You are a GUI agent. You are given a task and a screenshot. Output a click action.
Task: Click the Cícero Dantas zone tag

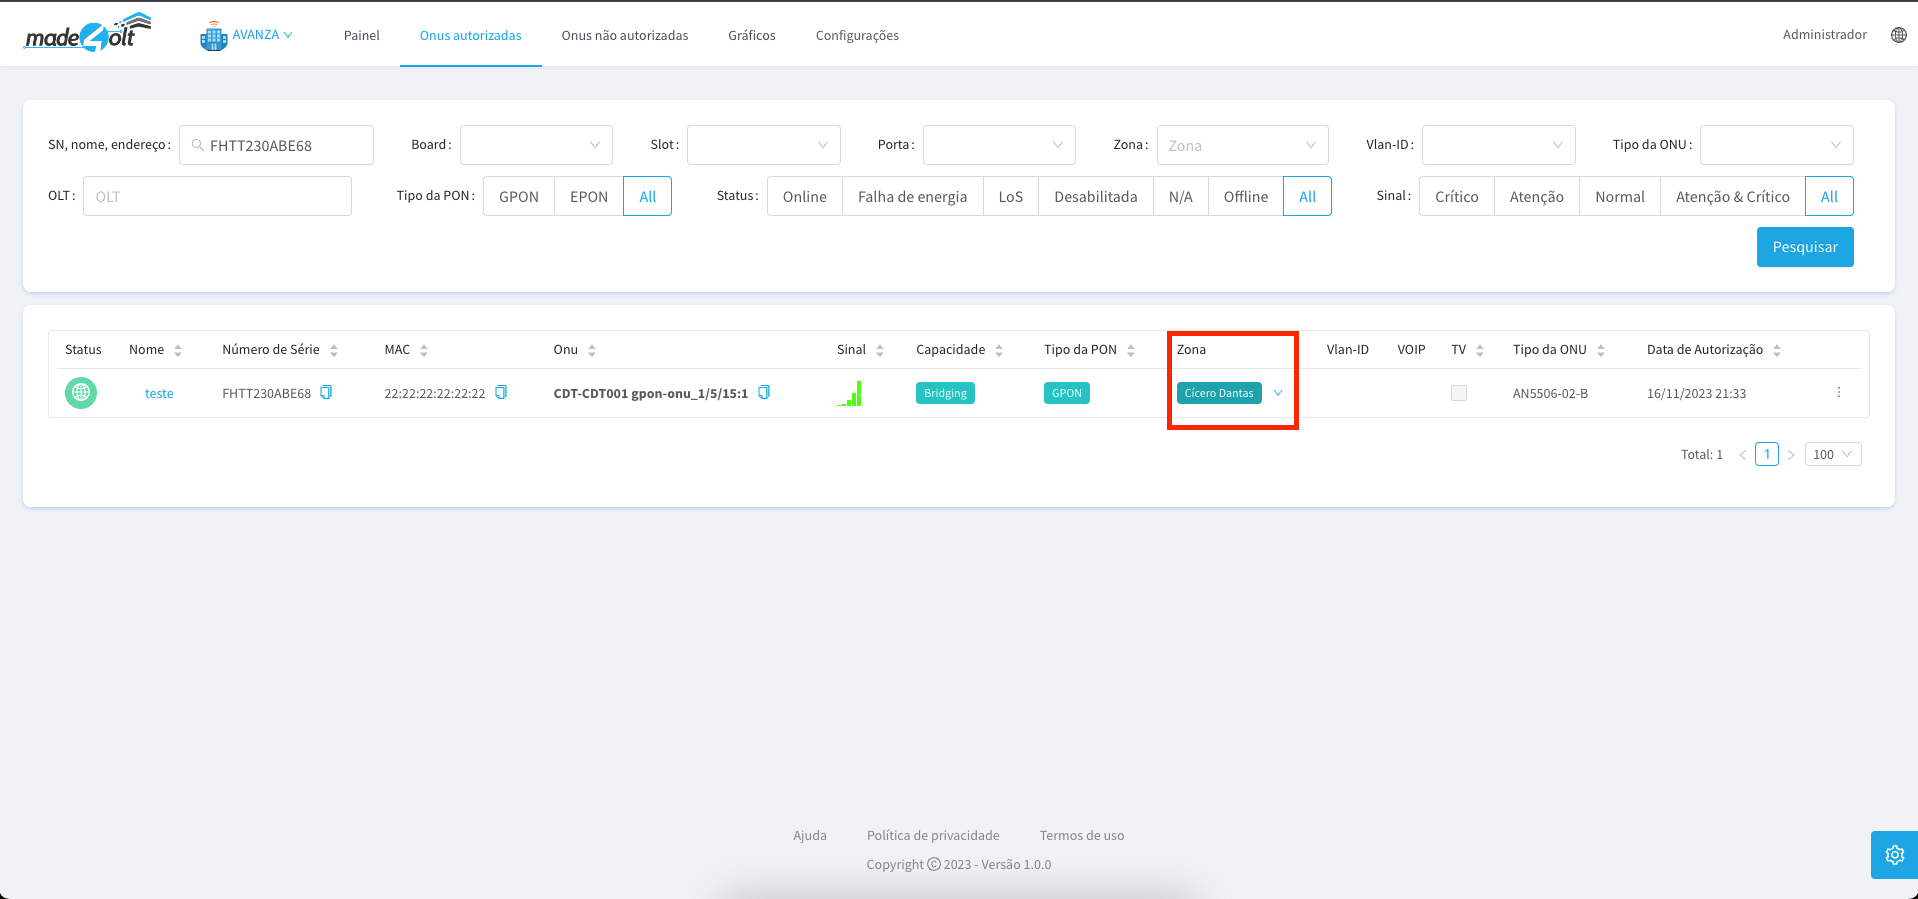(x=1218, y=393)
